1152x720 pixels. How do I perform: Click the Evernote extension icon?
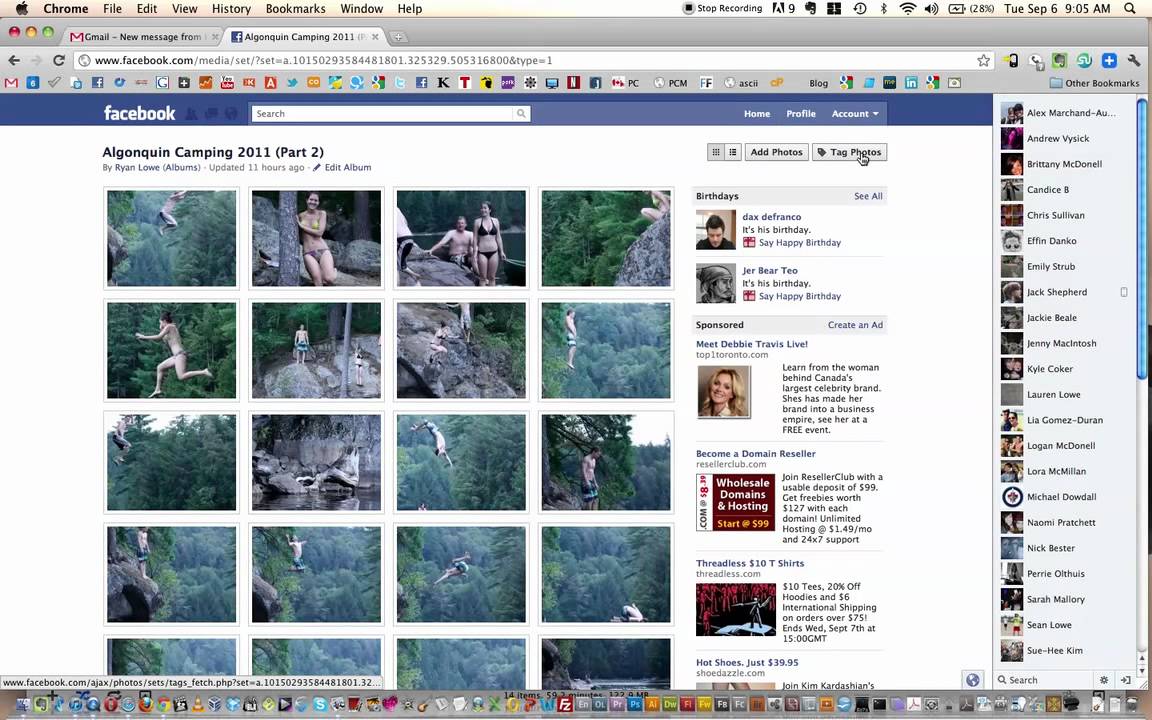click(1059, 60)
